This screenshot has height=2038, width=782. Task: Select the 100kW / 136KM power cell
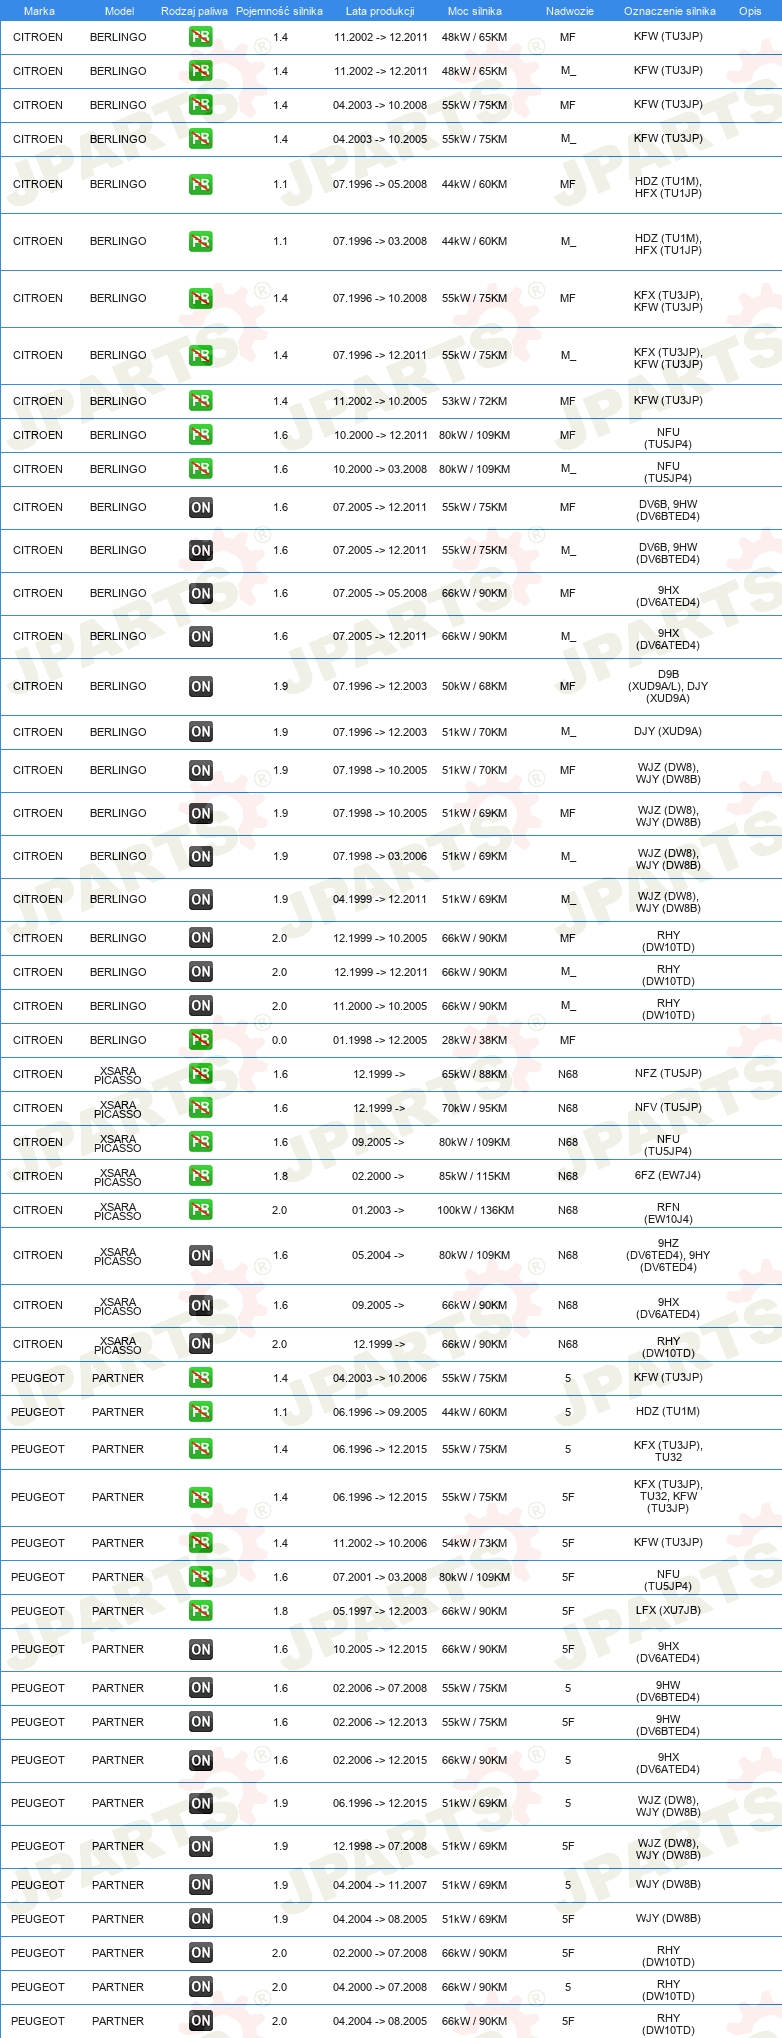475,1210
